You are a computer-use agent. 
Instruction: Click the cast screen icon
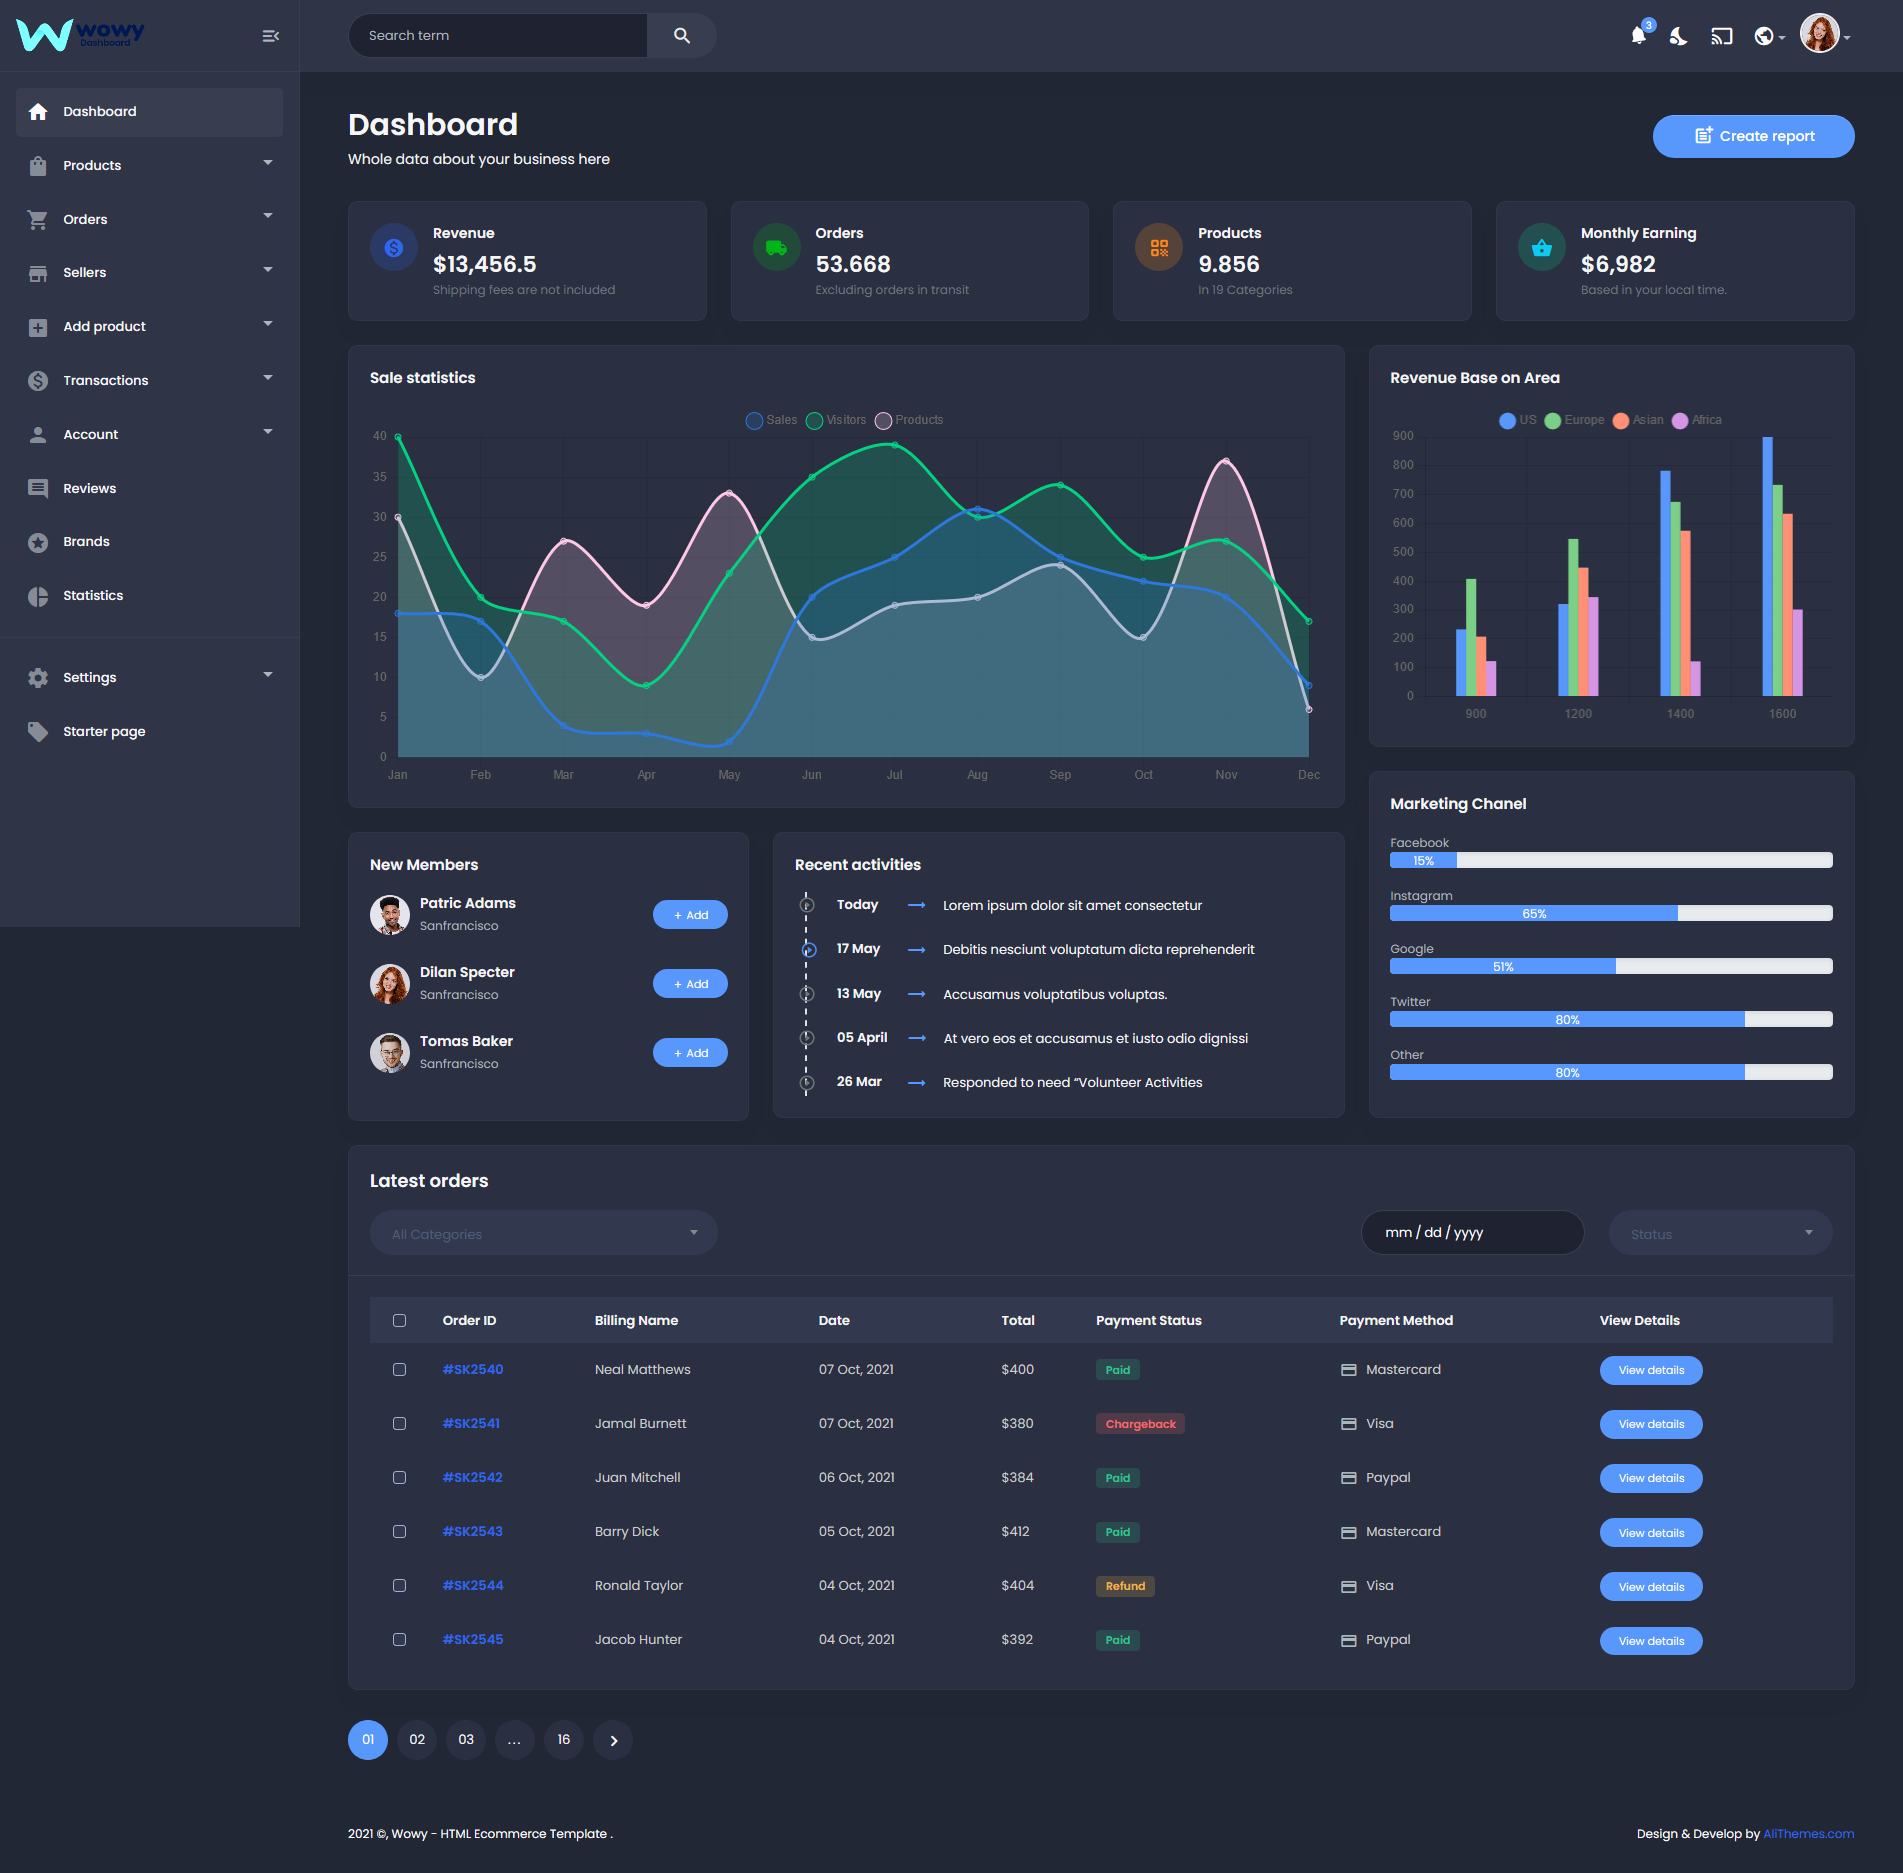(1721, 36)
